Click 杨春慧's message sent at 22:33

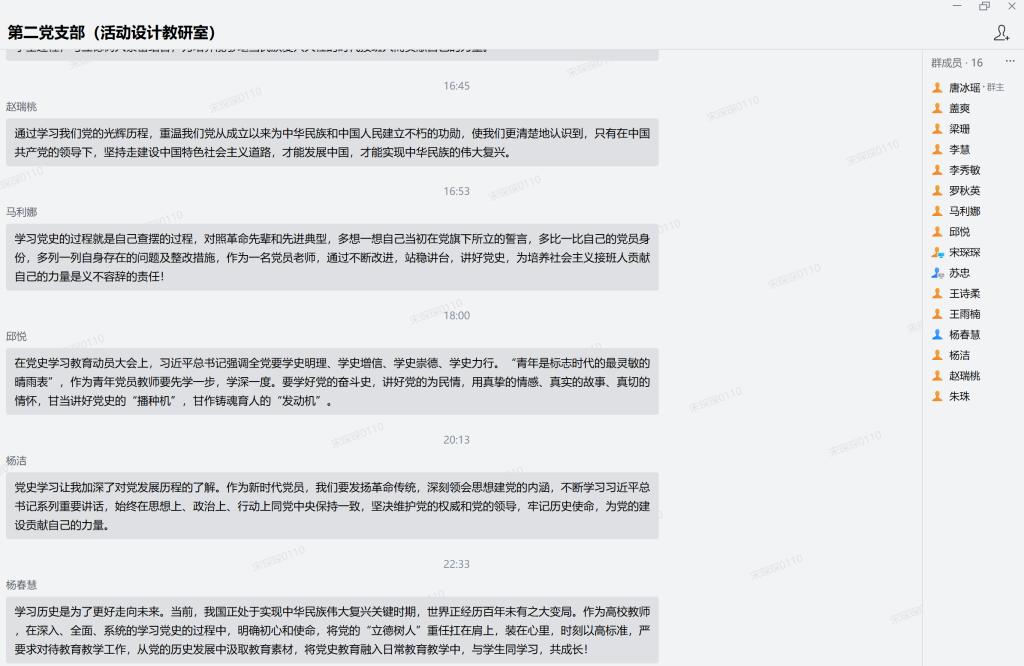pos(332,630)
